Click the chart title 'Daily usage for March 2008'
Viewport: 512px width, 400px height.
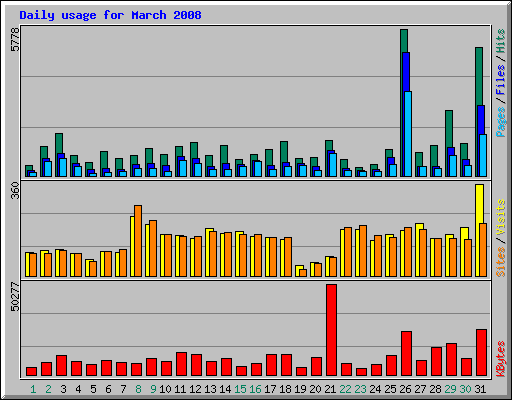(x=110, y=15)
